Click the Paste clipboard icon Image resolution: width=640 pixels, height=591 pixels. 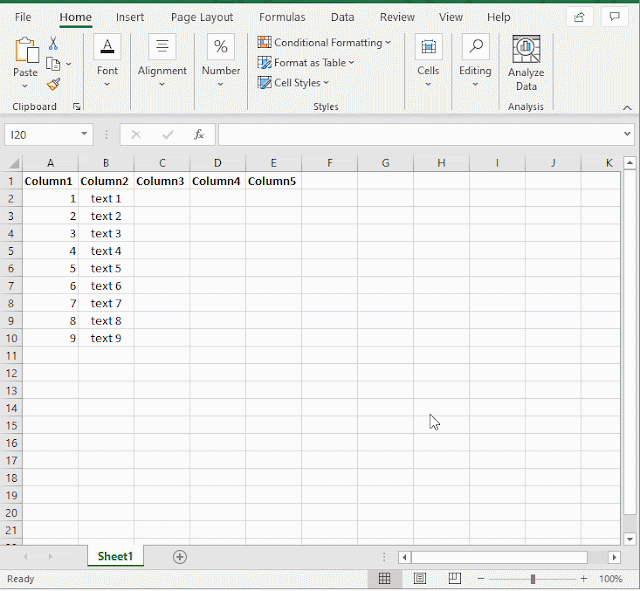click(x=26, y=50)
